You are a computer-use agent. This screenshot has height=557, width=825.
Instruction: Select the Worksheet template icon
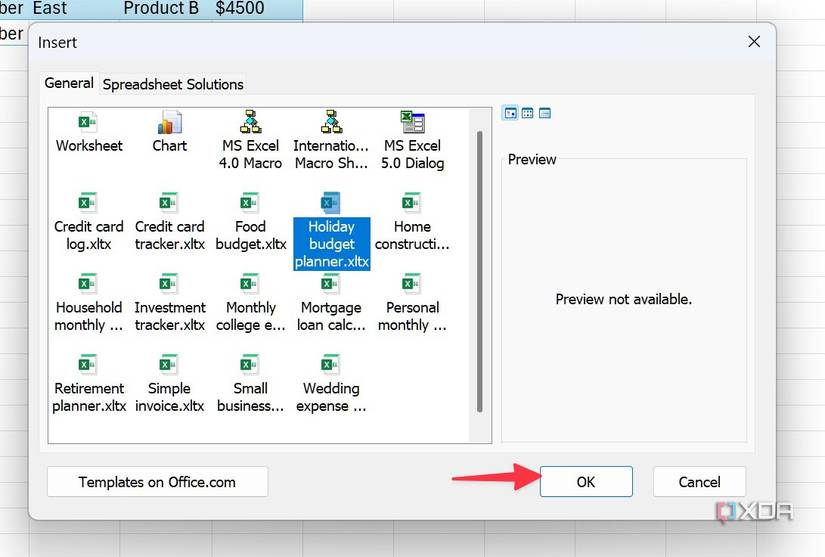coord(87,122)
